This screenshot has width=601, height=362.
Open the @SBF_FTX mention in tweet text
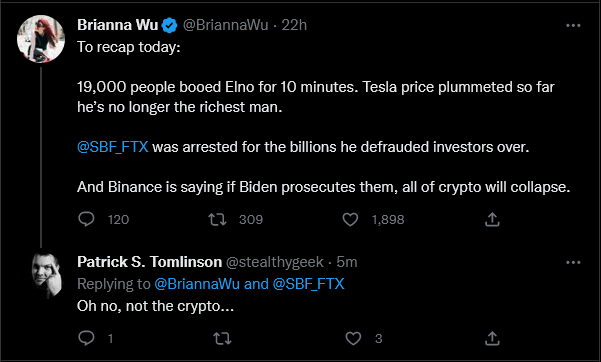click(x=113, y=147)
